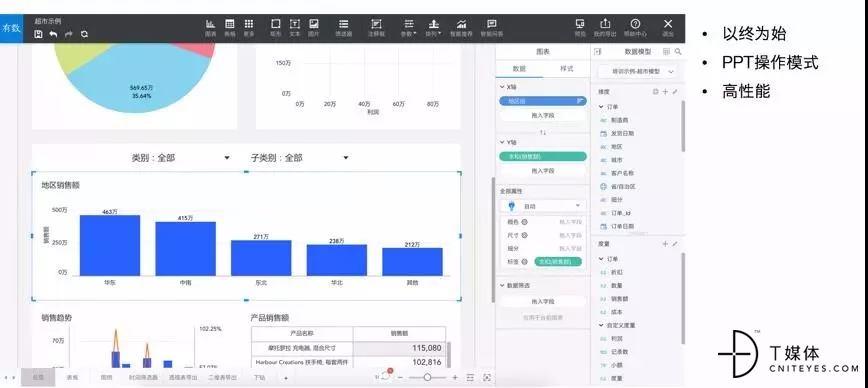This screenshot has width=868, height=388.
Task: Collapse the 自定义度量 group
Action: tap(602, 325)
